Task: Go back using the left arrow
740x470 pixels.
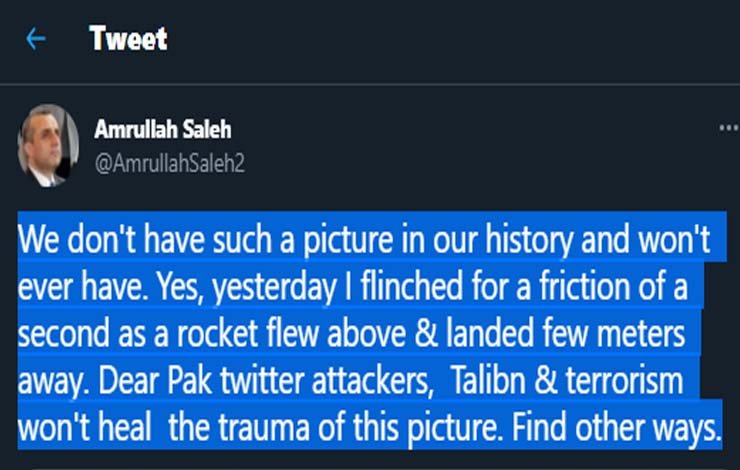Action: tap(36, 39)
